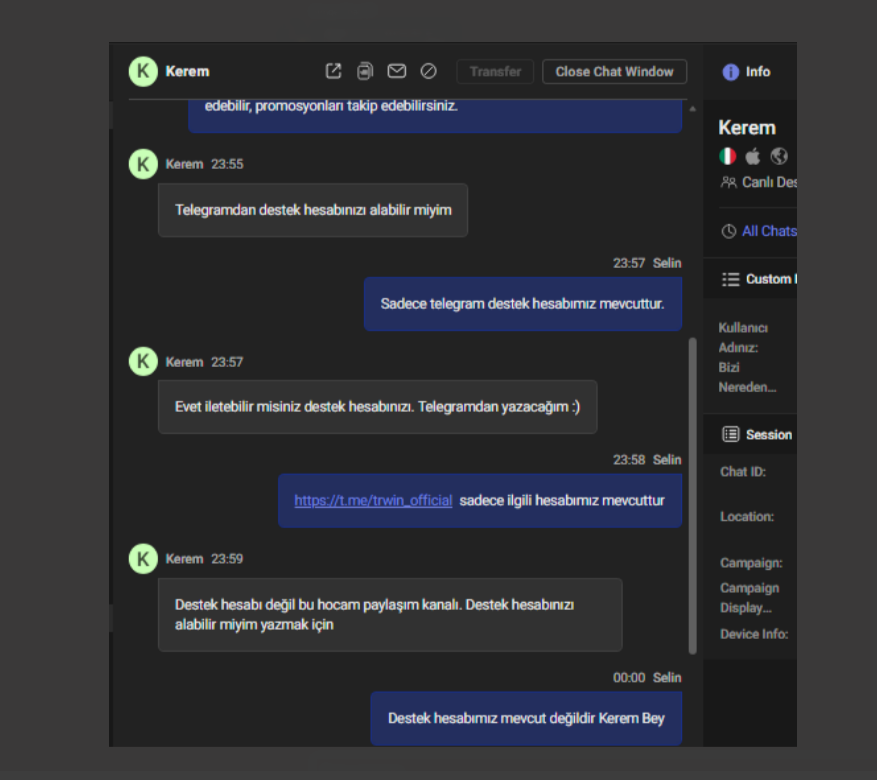Click message 'Telegramdan destek hesabınızı alabilir miyim'
This screenshot has height=780, width=877.
click(313, 210)
